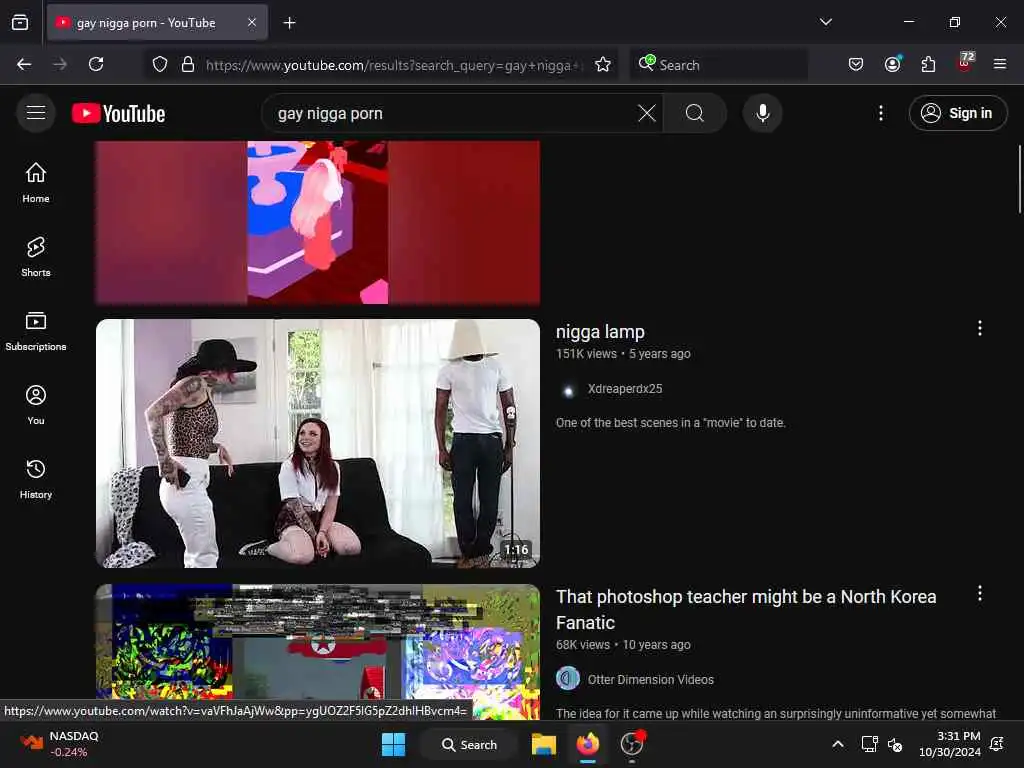Open the notification bell icon
Image resolution: width=1024 pixels, height=768 pixels.
(x=997, y=744)
